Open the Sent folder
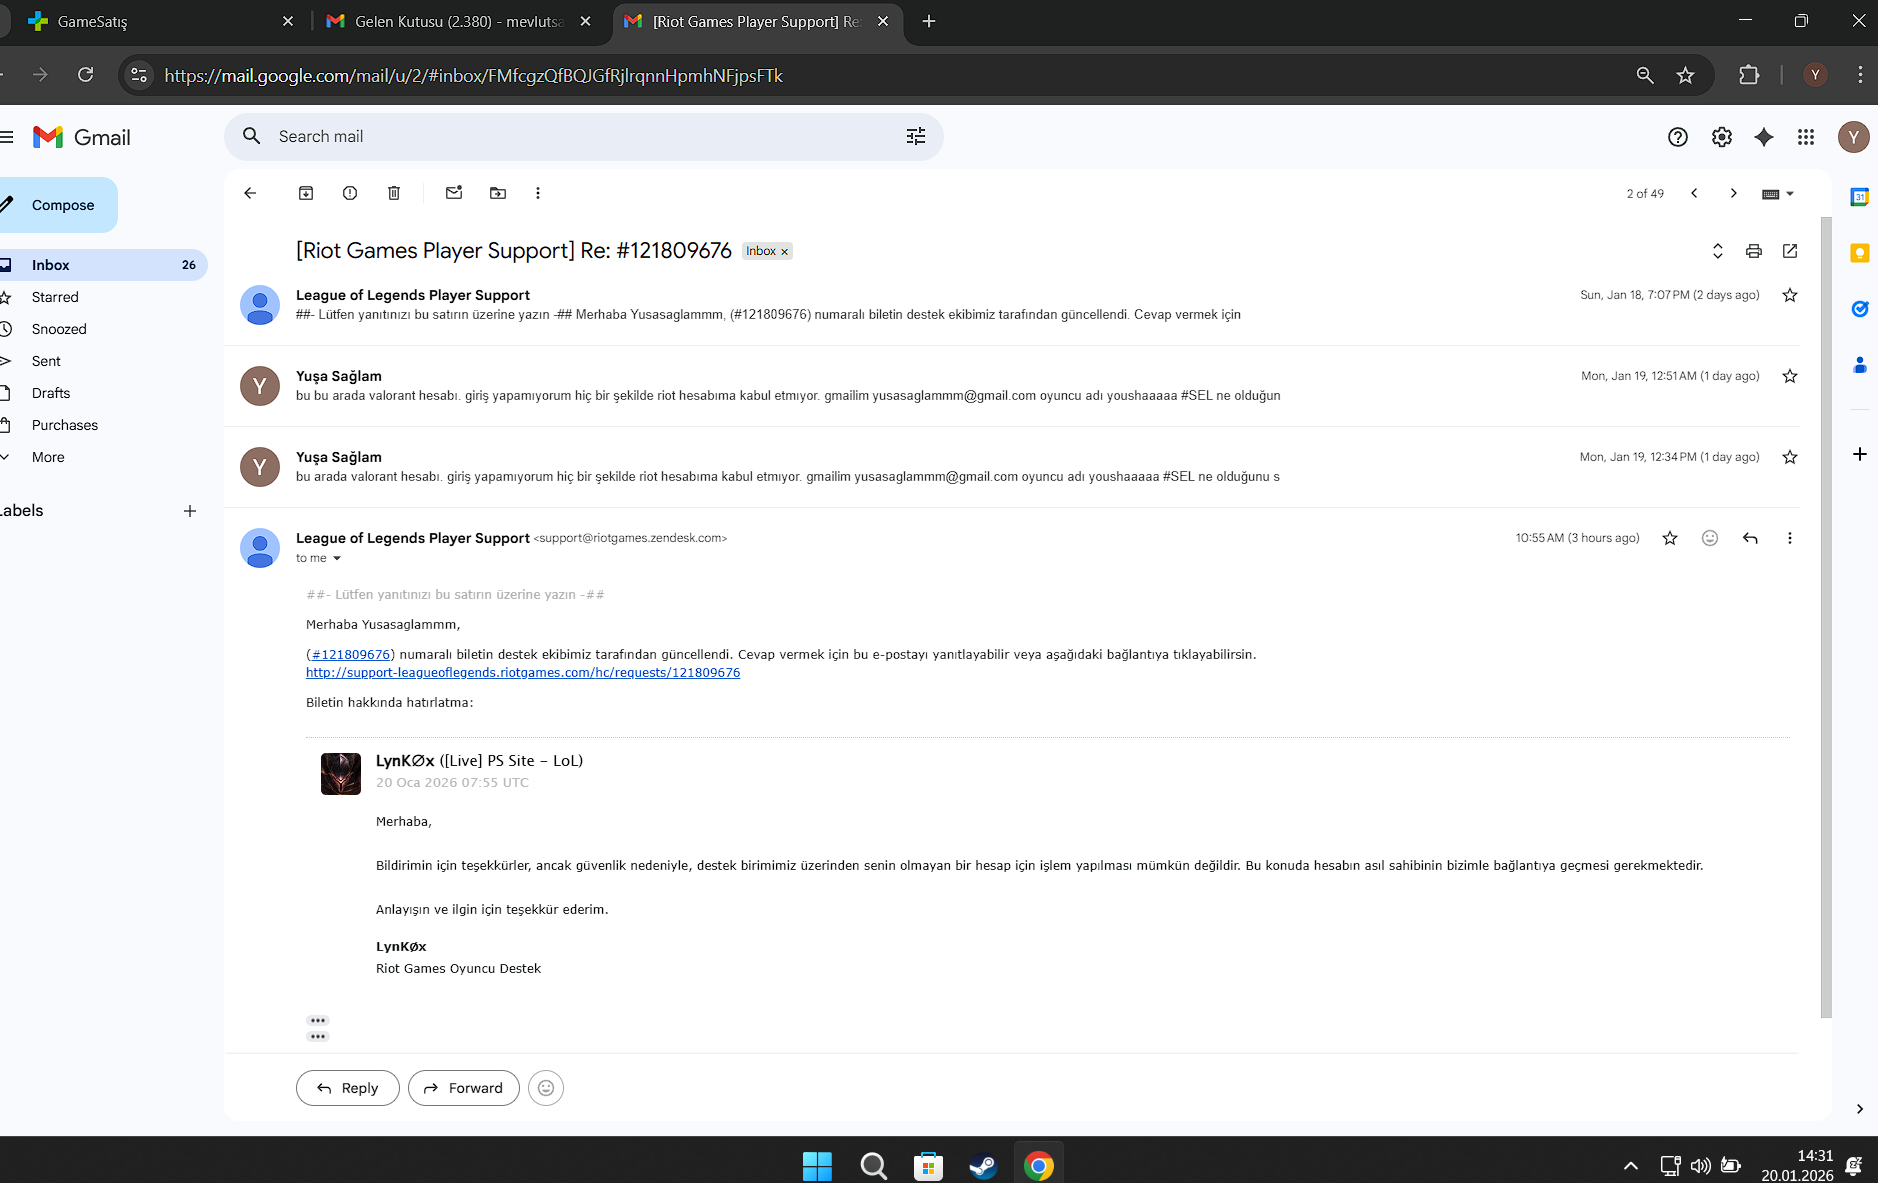The height and width of the screenshot is (1183, 1878). coord(46,361)
